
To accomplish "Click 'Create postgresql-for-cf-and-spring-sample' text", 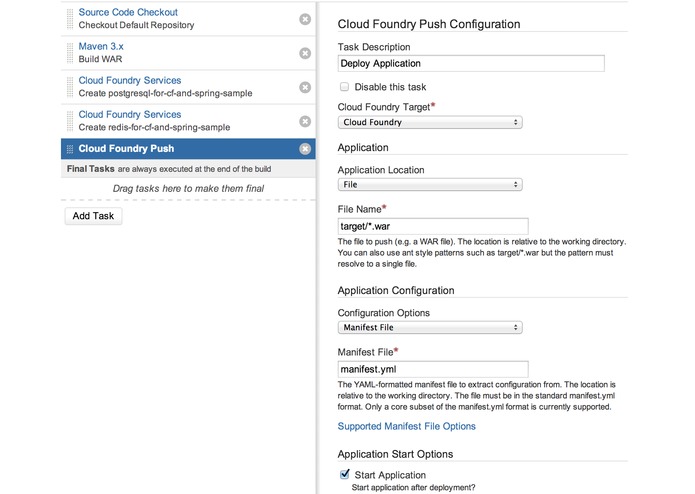I will [x=165, y=93].
